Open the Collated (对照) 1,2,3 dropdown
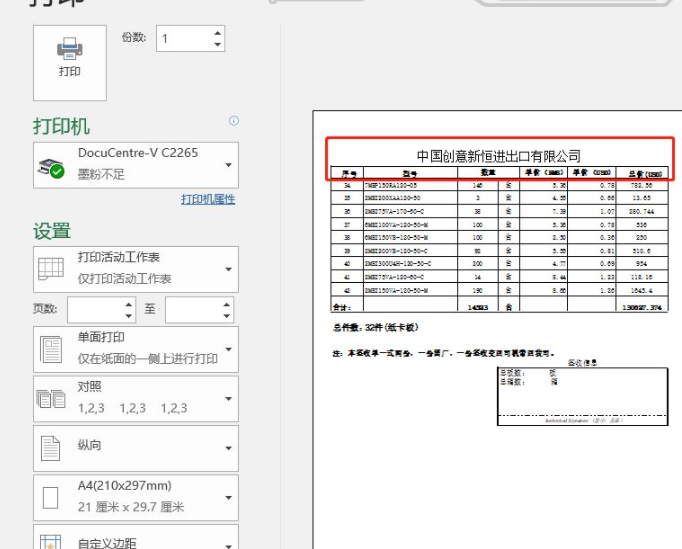Screen dimensions: 682x549 pos(136,399)
